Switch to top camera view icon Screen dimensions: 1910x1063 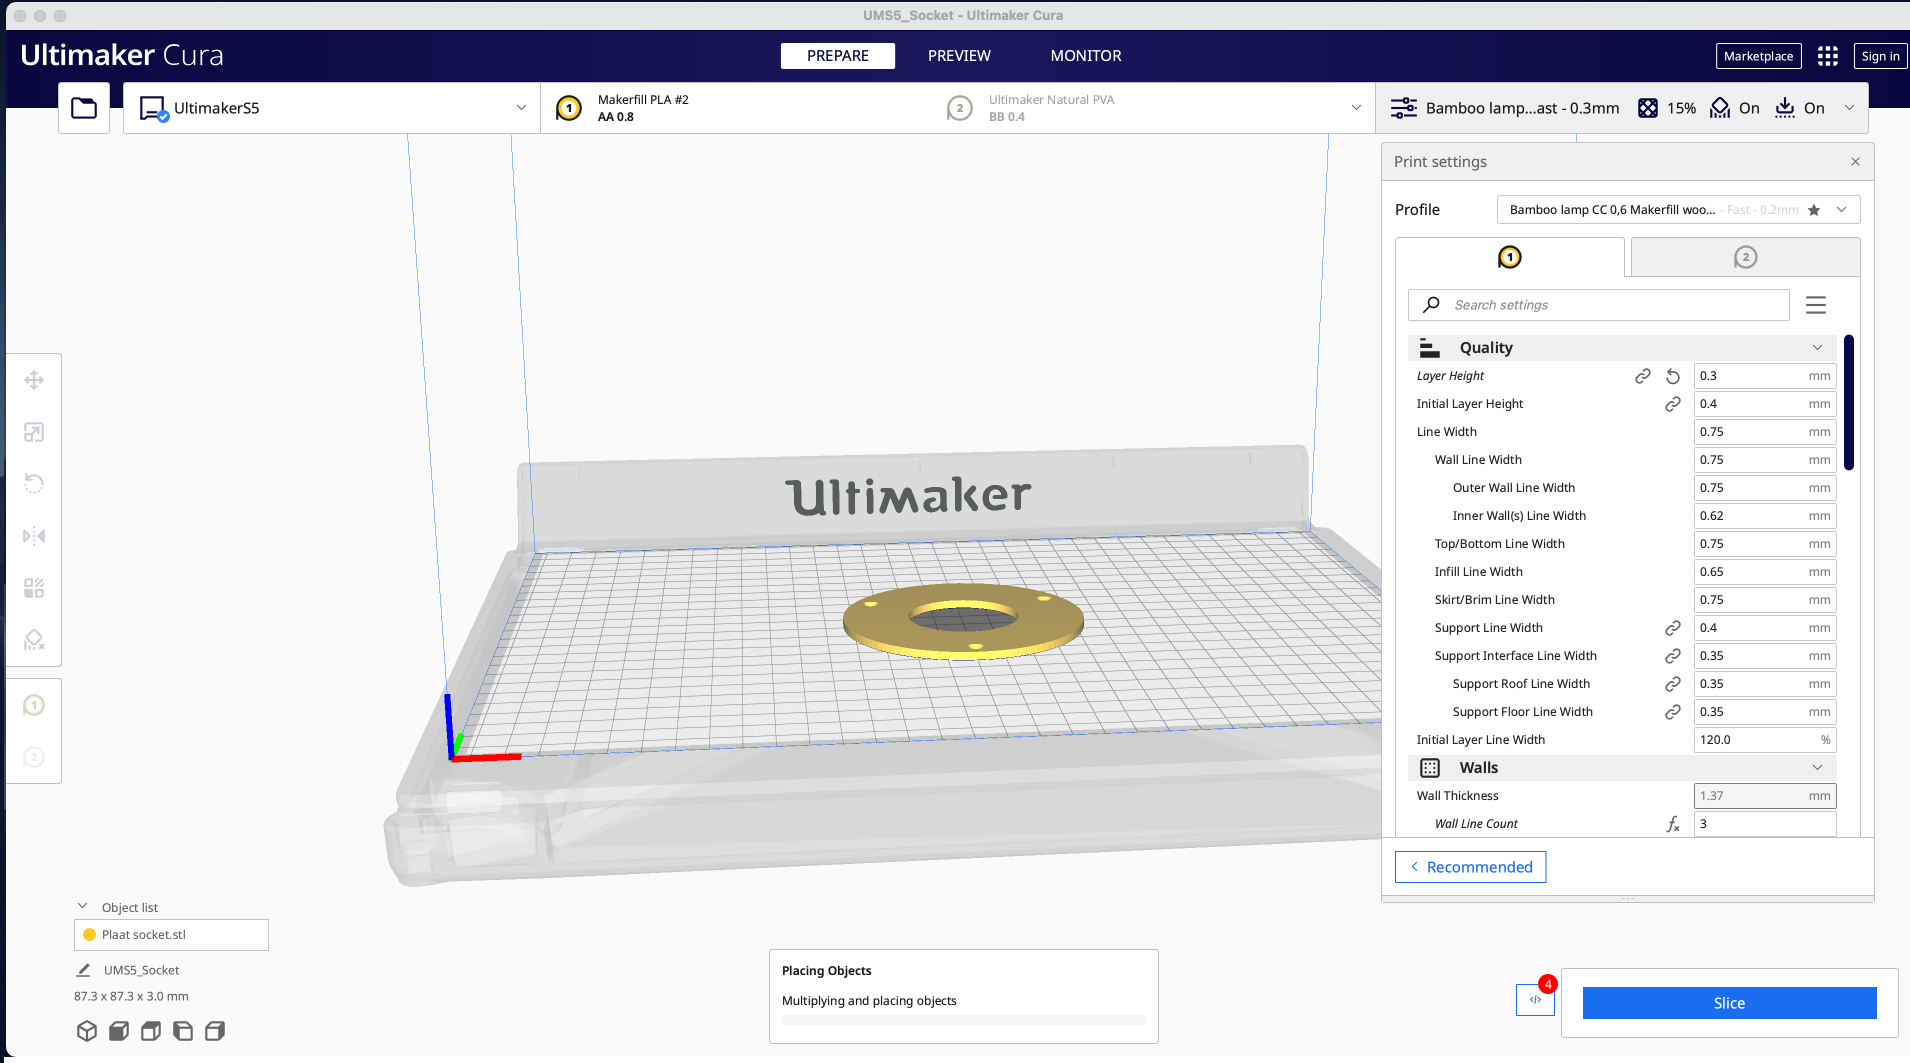tap(151, 1031)
